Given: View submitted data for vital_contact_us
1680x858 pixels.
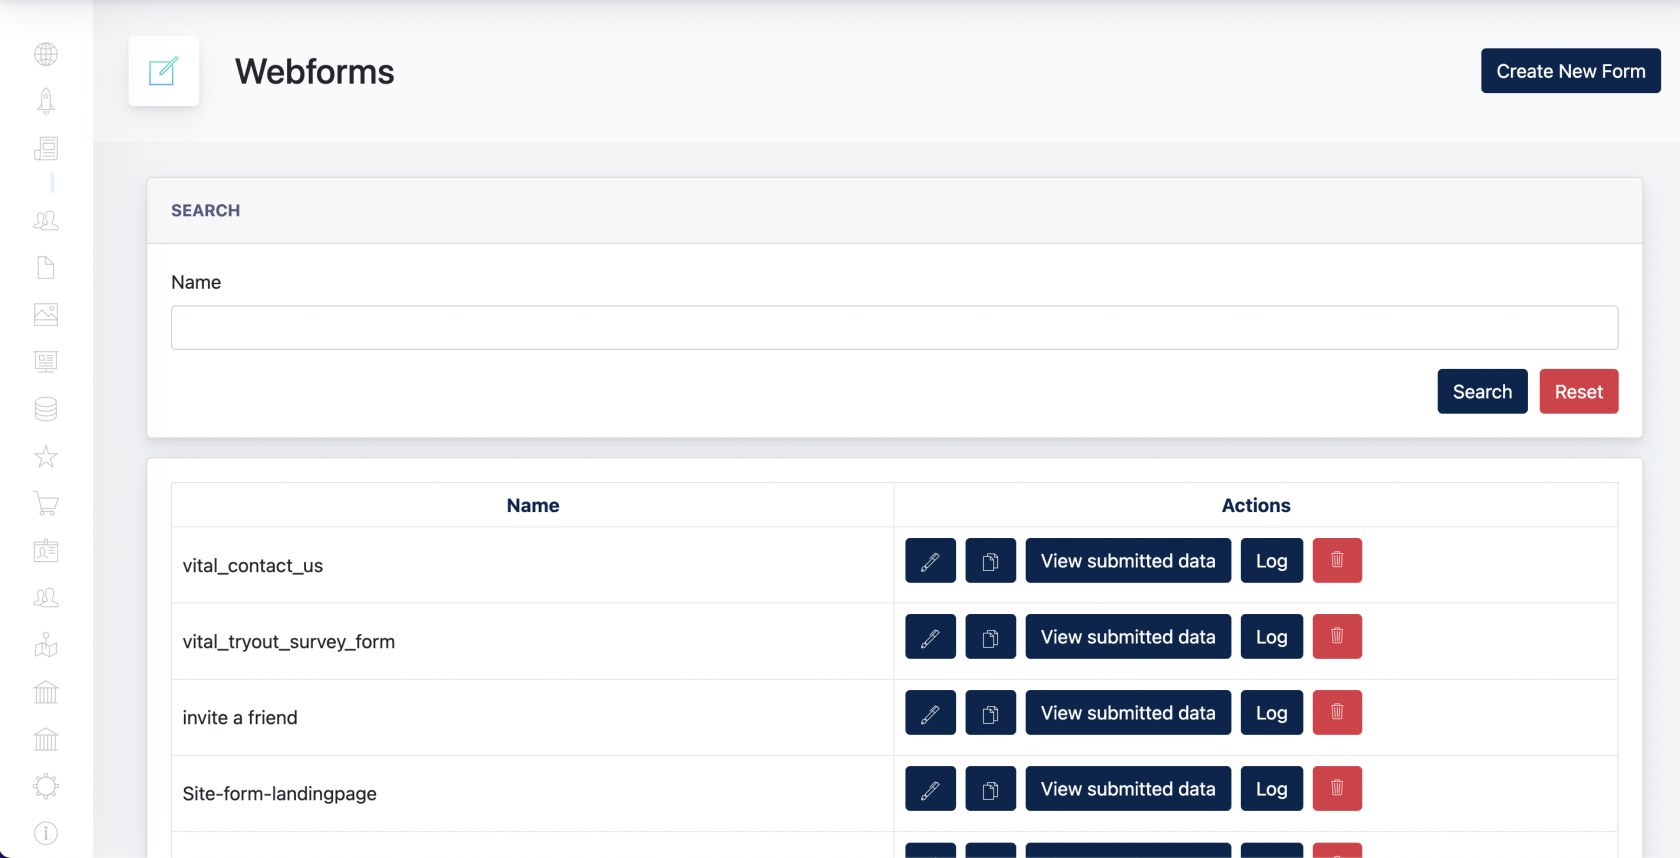Looking at the screenshot, I should [1128, 561].
